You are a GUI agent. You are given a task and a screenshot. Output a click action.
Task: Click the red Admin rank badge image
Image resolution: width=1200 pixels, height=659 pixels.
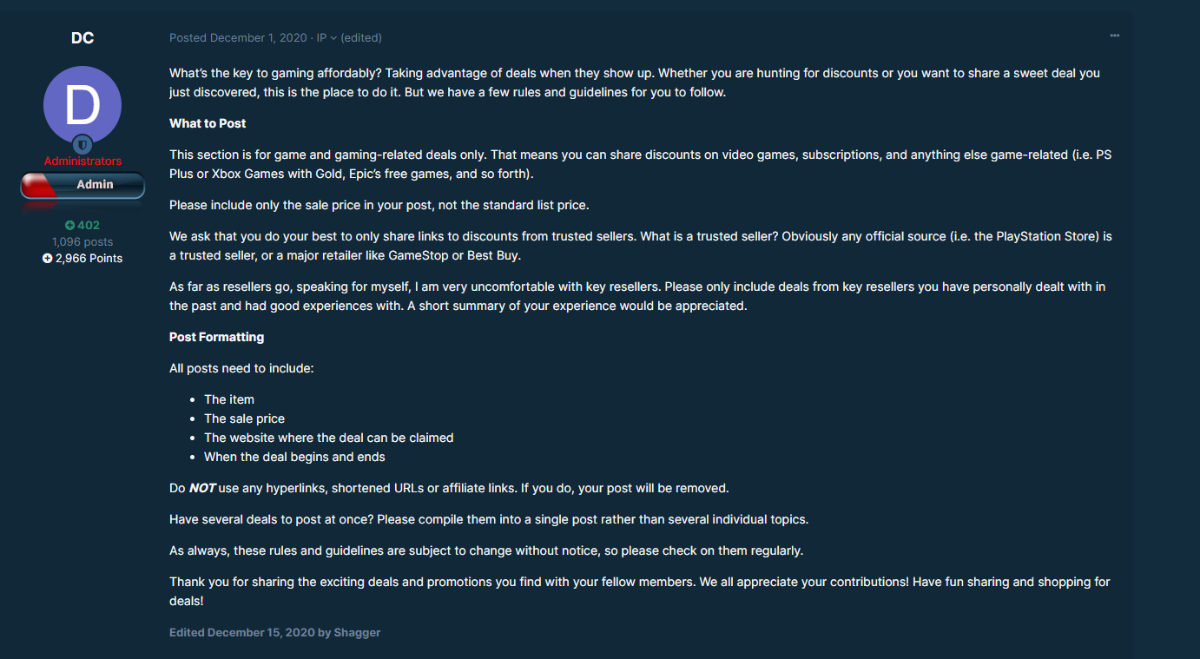point(83,185)
